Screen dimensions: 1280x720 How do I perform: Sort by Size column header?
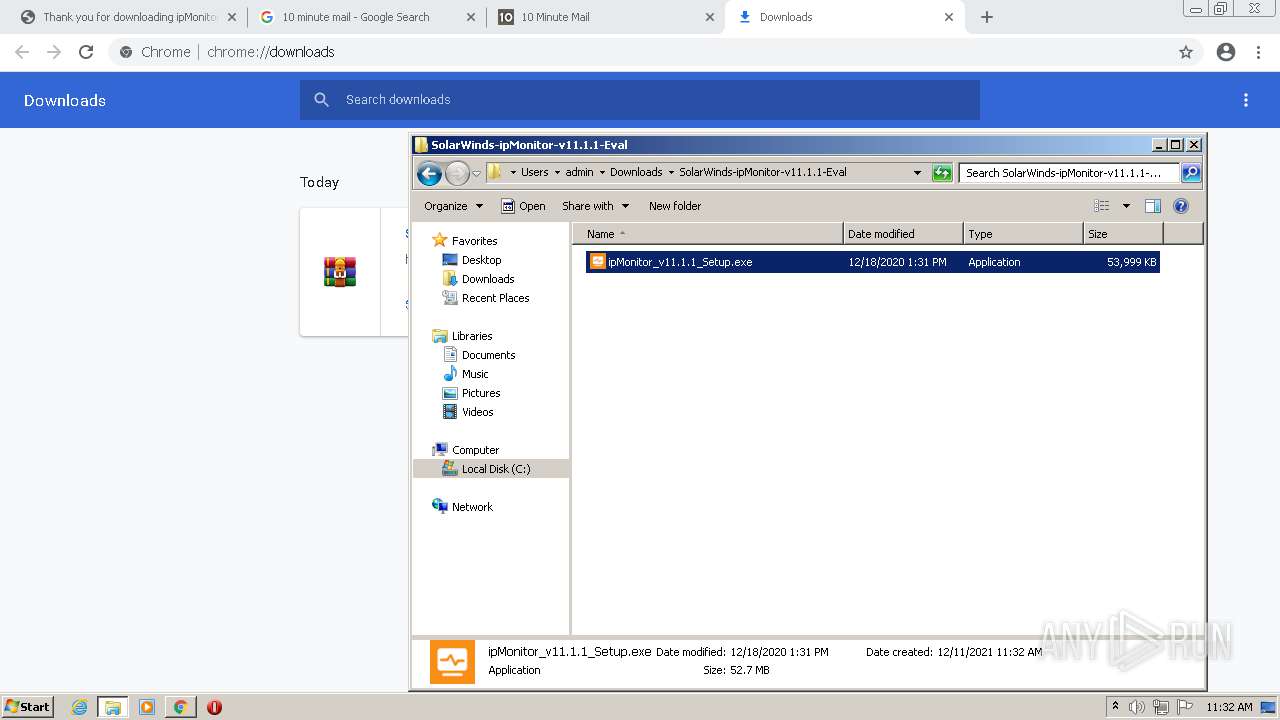tap(1123, 234)
